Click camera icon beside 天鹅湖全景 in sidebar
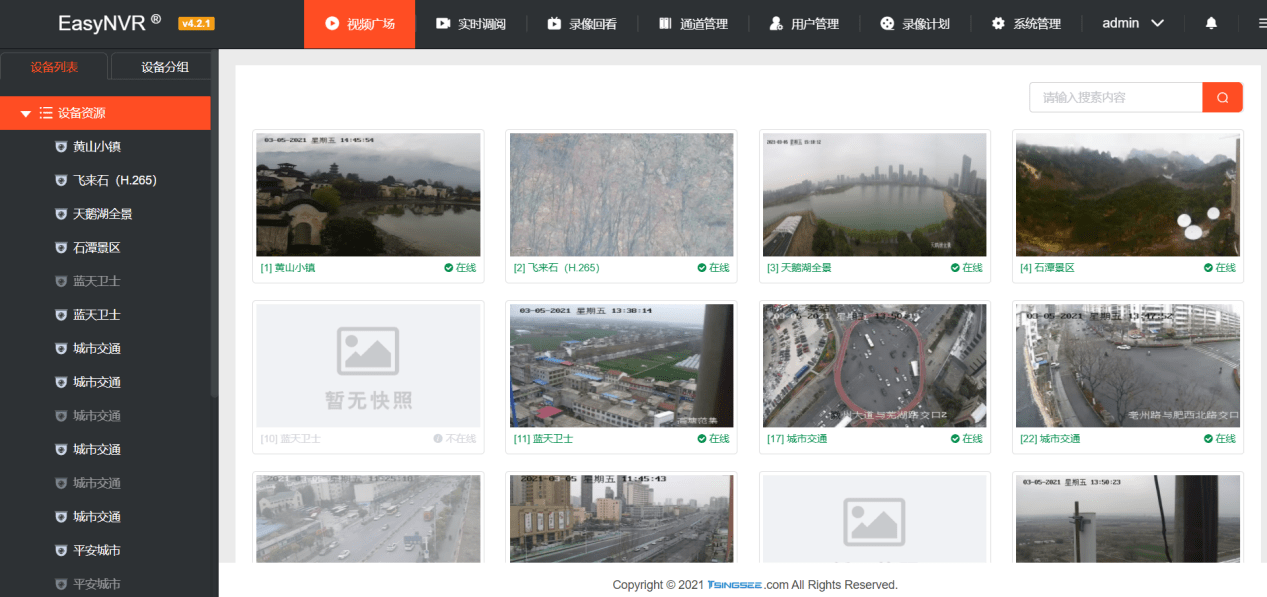 (x=61, y=214)
